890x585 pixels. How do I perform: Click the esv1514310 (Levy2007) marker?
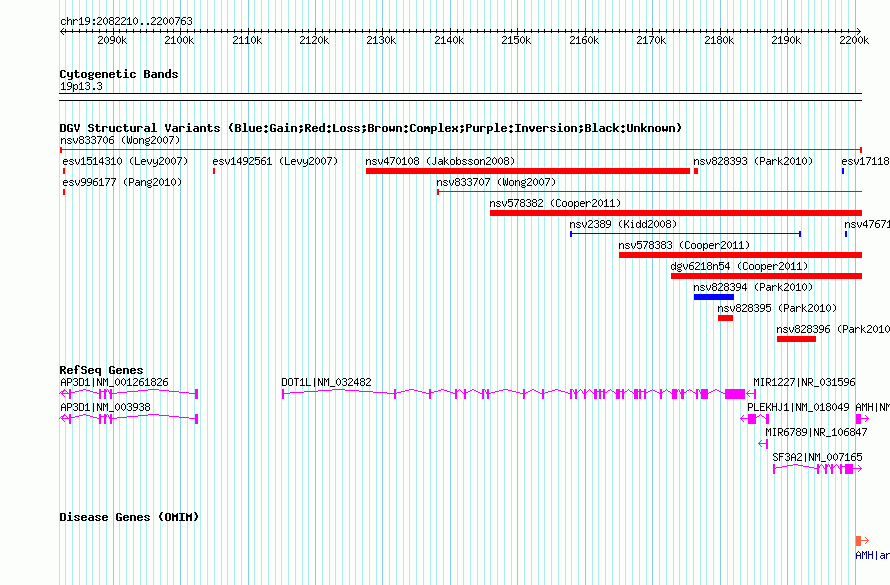64,171
